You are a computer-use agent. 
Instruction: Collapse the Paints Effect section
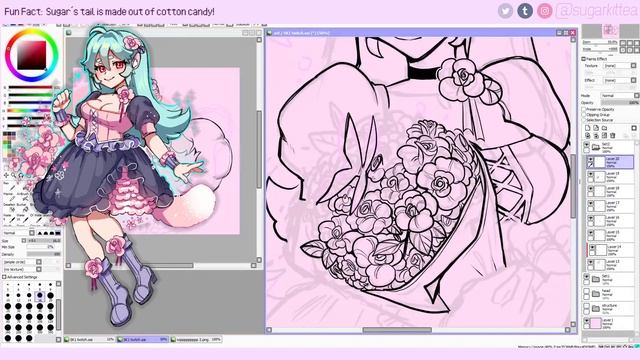tap(583, 59)
